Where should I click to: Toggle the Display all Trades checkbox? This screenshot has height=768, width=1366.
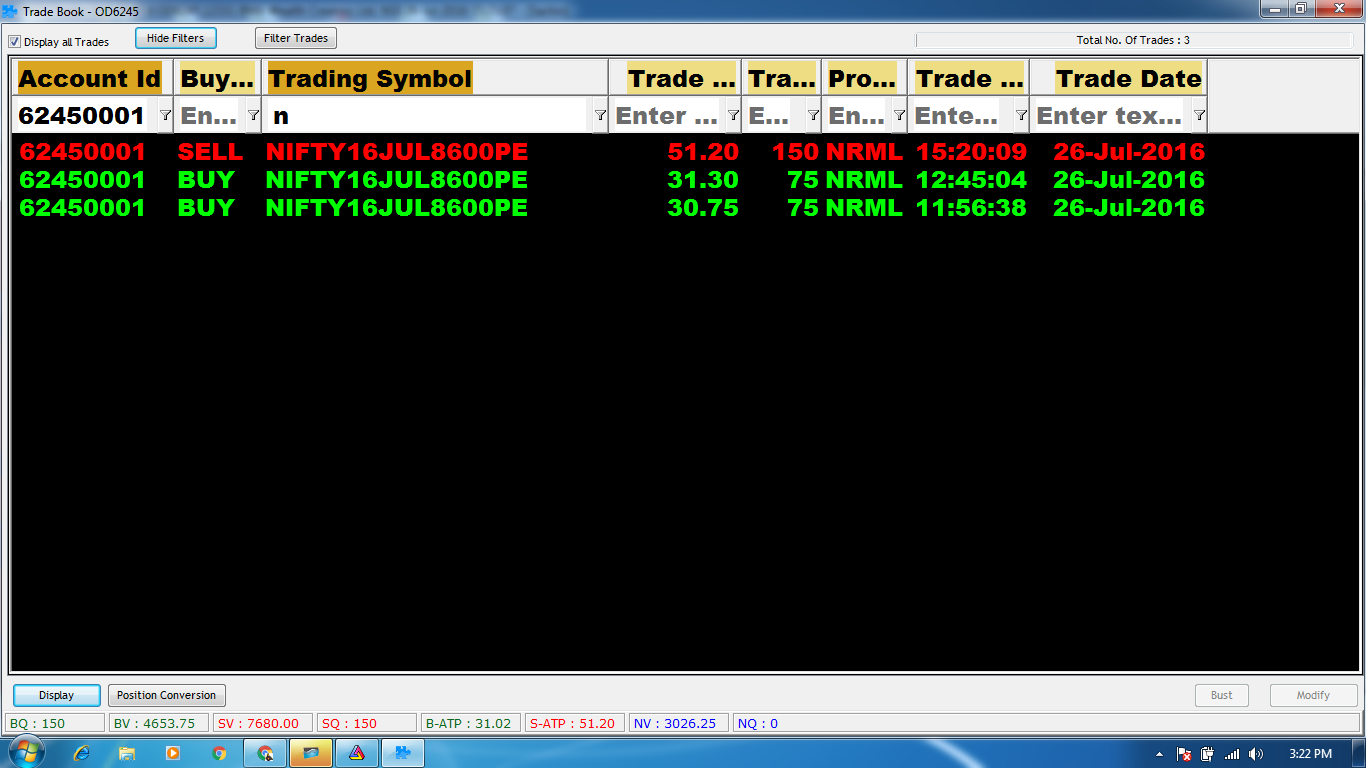click(15, 42)
